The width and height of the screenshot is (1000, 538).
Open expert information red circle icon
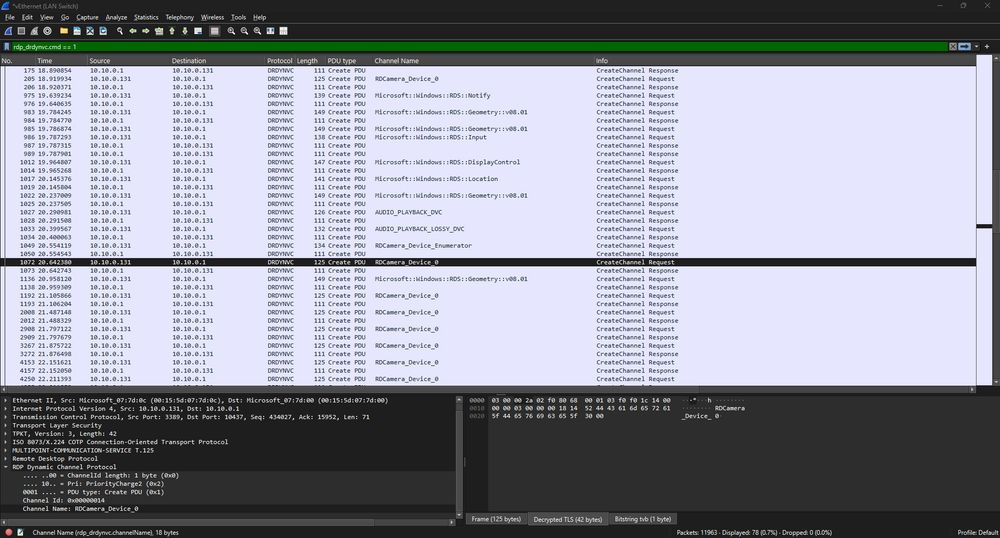coord(8,532)
